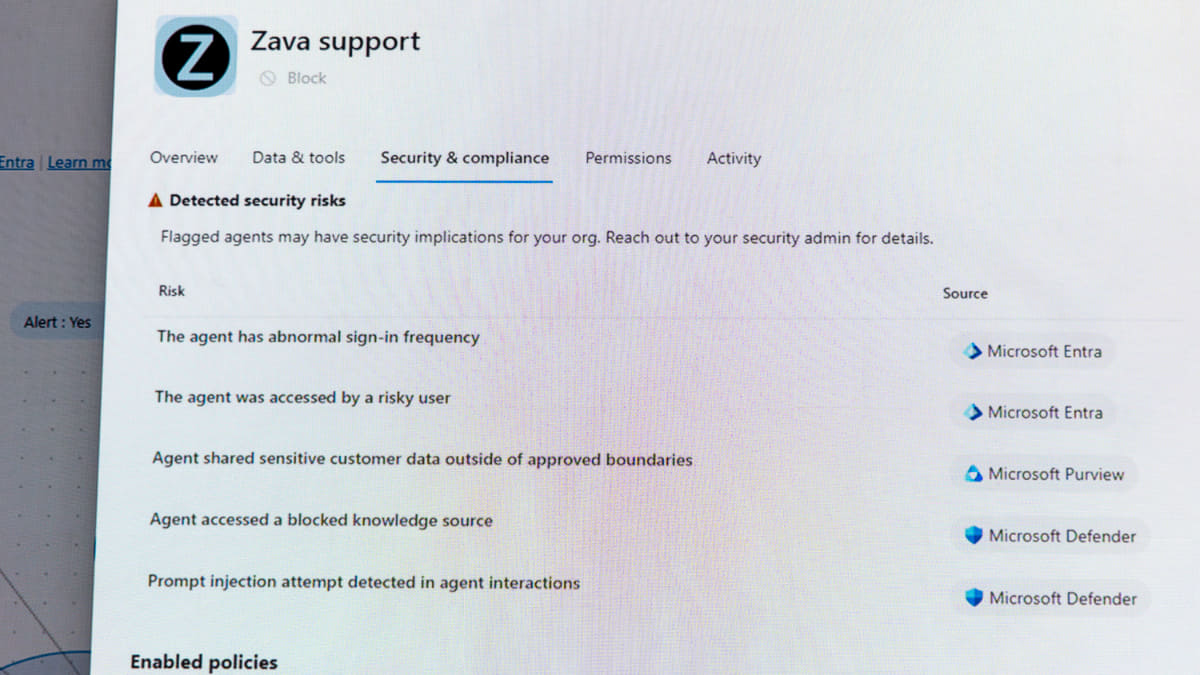Select the Security & compliance tab
This screenshot has width=1200, height=675.
point(465,158)
